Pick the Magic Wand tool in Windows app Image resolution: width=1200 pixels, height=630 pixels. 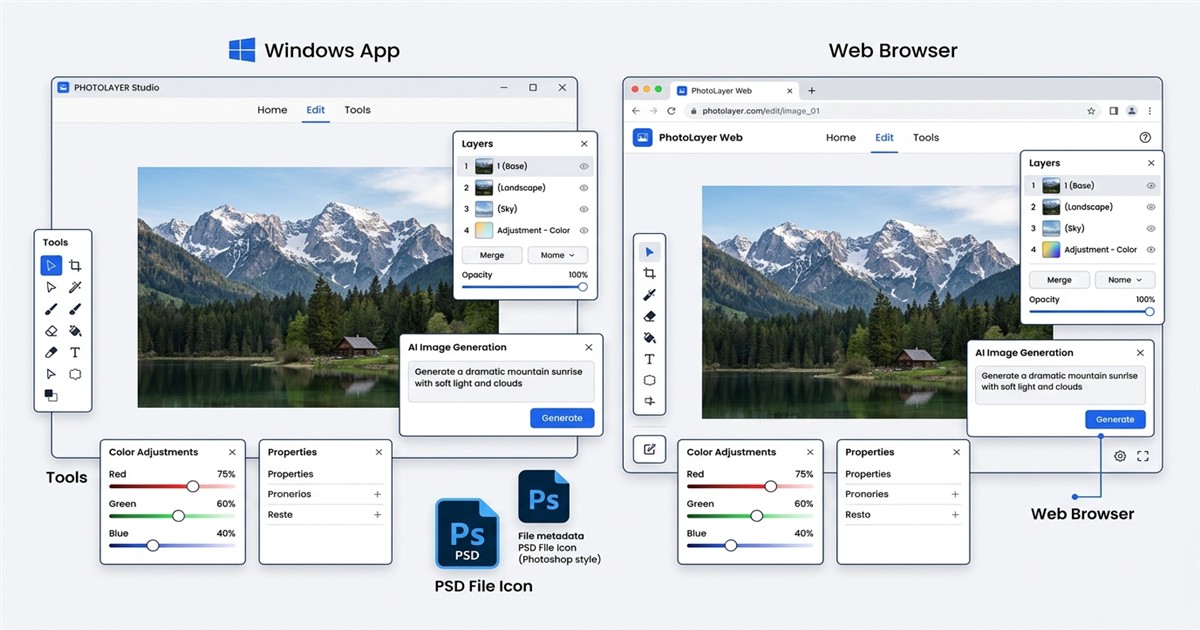75,287
